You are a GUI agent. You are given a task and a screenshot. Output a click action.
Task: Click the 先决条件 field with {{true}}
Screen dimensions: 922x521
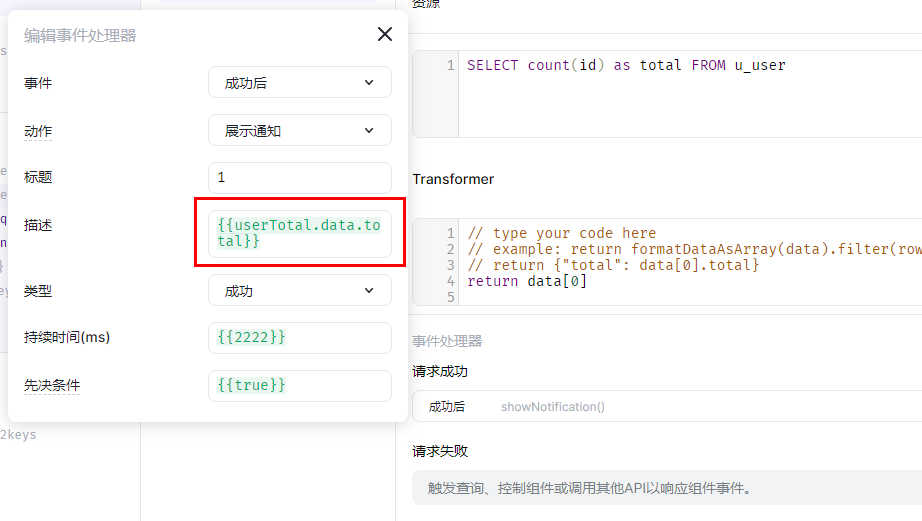[x=300, y=386]
